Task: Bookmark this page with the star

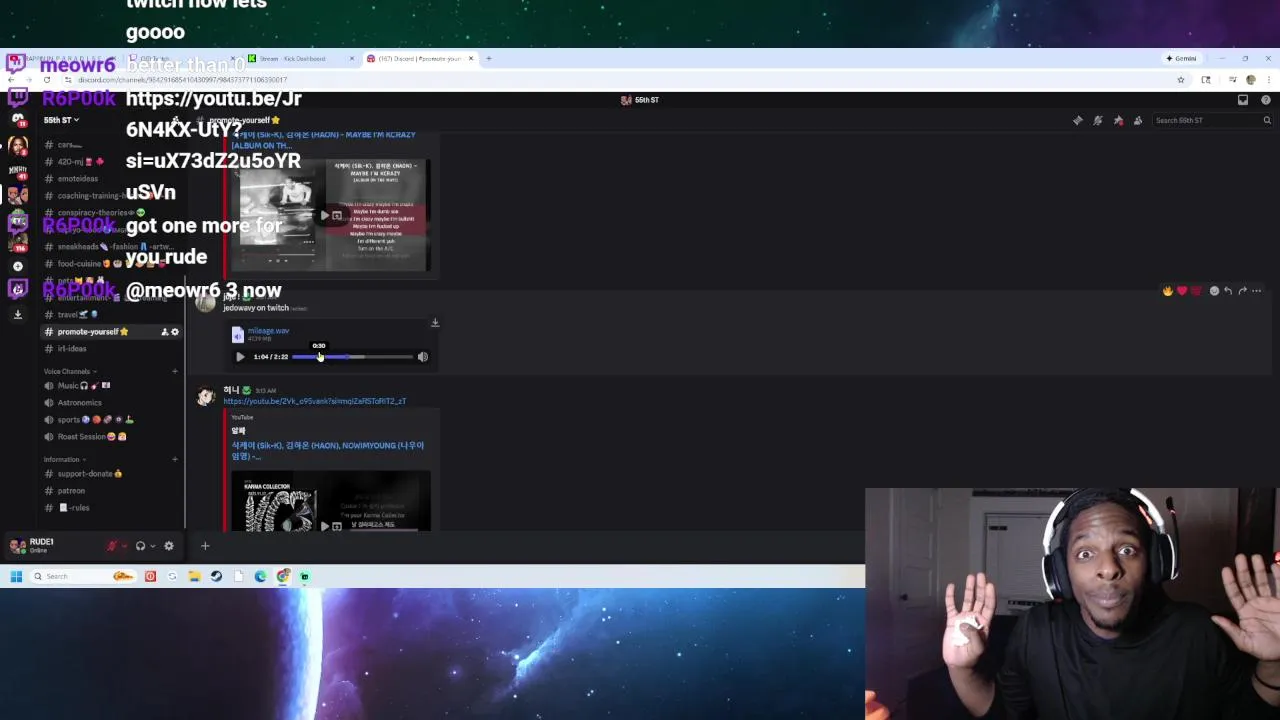Action: tap(1181, 80)
